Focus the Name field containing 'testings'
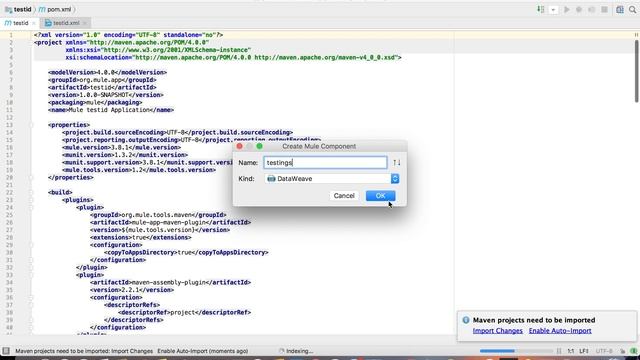 tap(325, 162)
